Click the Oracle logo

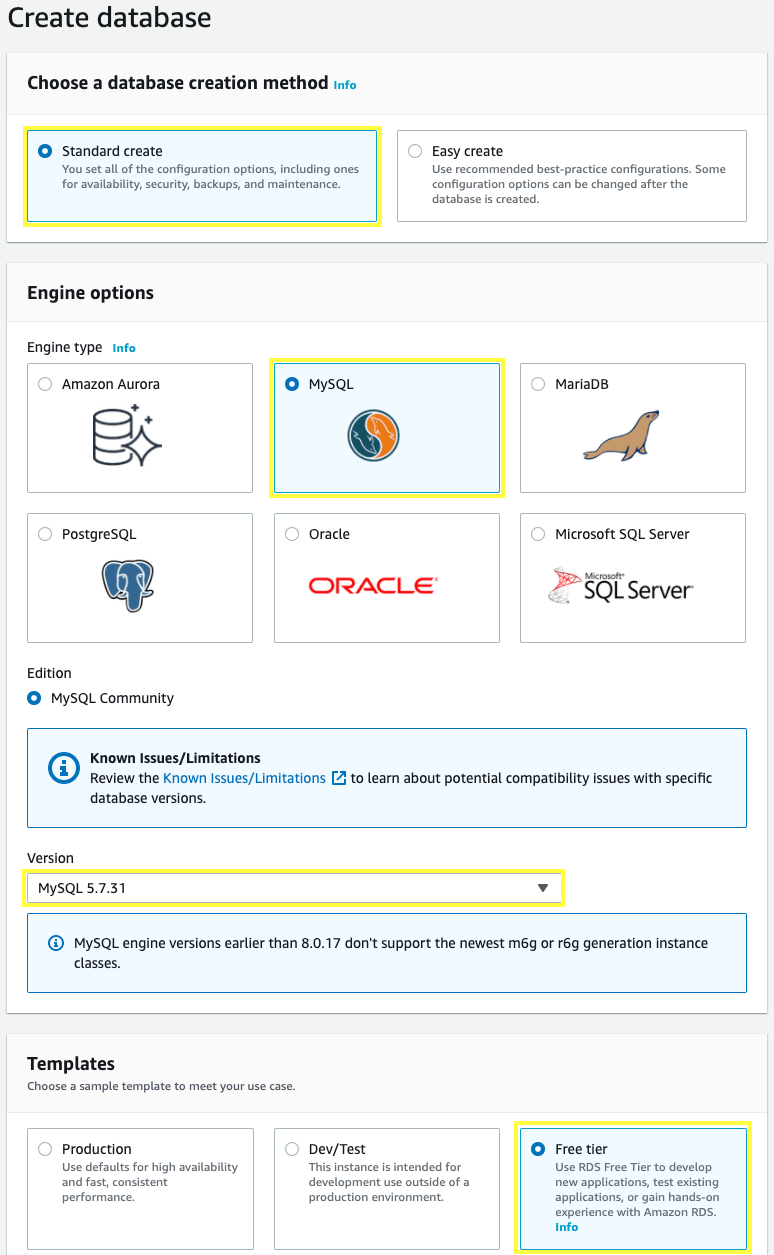click(x=372, y=586)
